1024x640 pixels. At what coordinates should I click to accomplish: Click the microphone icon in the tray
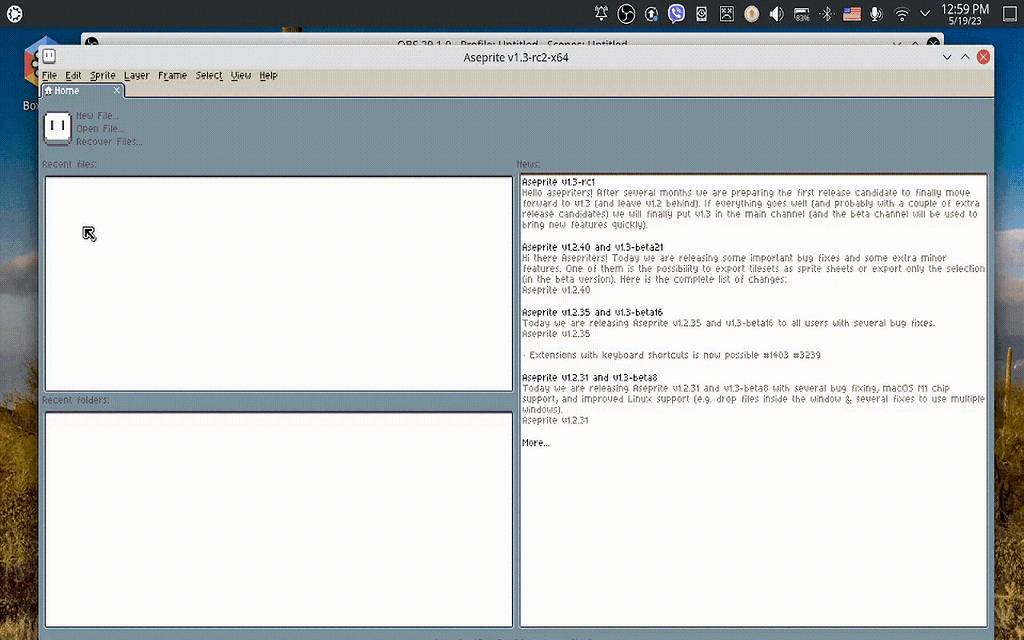coord(875,13)
